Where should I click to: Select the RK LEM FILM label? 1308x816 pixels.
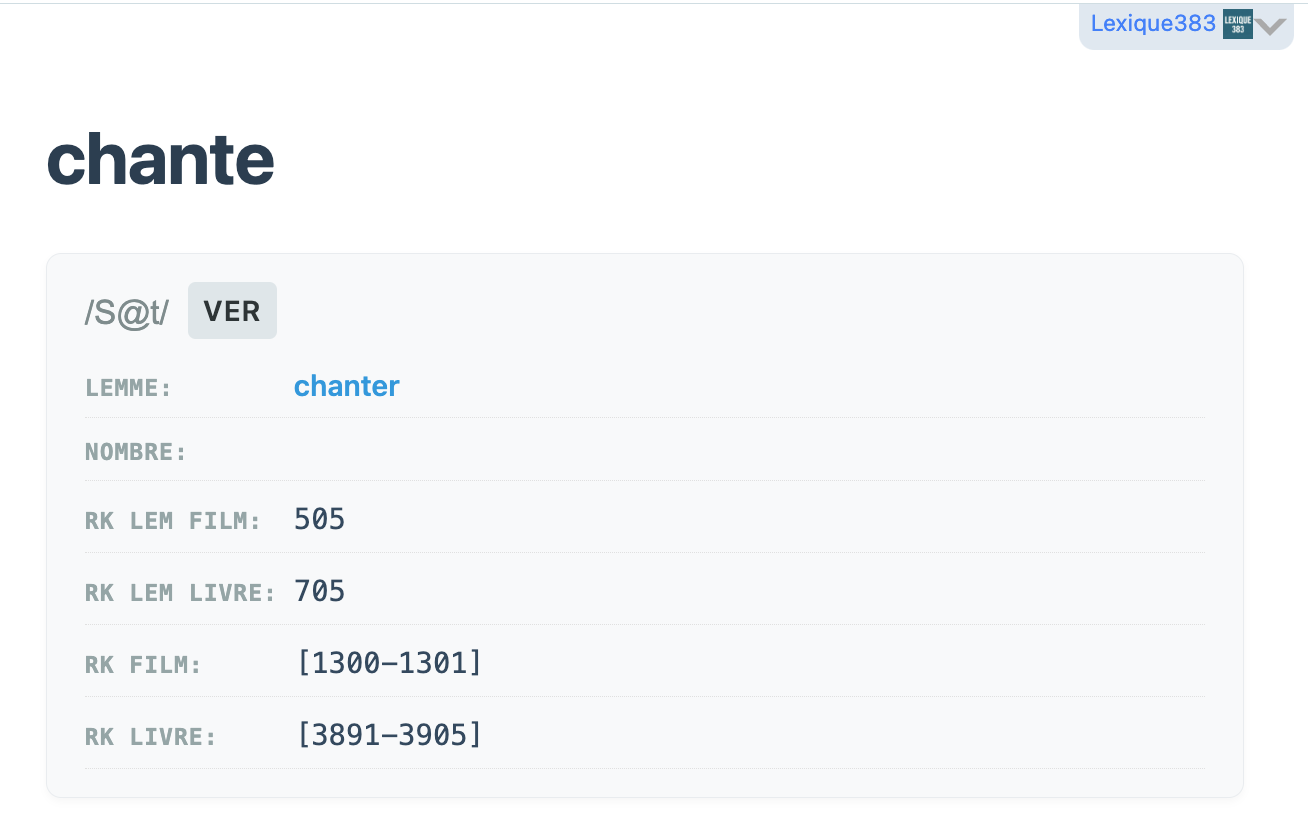click(x=173, y=520)
